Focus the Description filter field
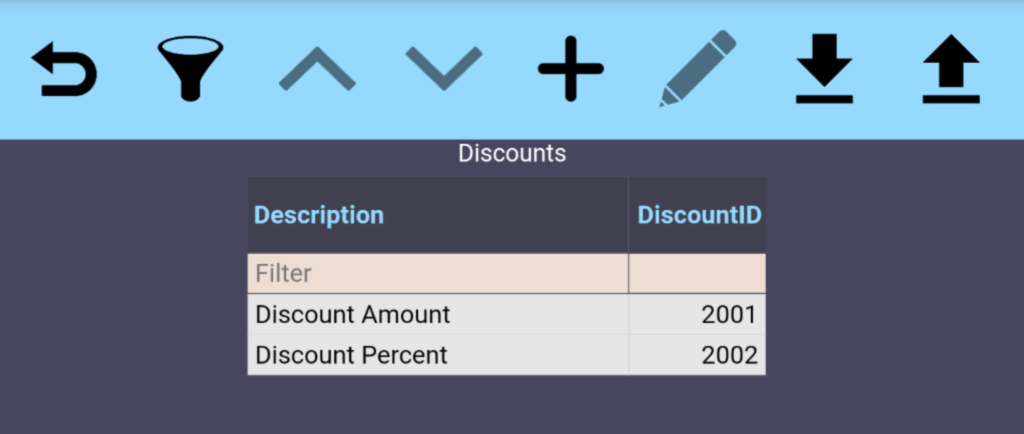Screen dimensions: 1024x434 (437, 273)
